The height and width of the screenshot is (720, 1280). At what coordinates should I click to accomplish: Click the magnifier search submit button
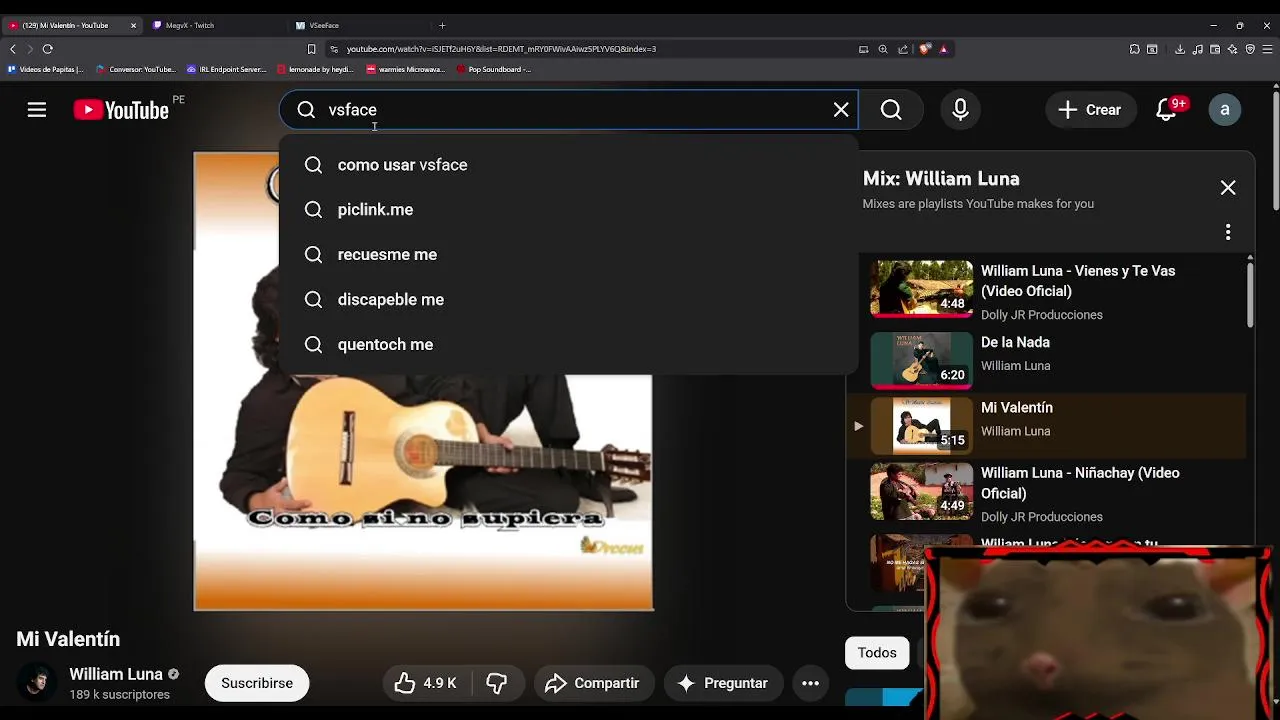click(x=891, y=110)
